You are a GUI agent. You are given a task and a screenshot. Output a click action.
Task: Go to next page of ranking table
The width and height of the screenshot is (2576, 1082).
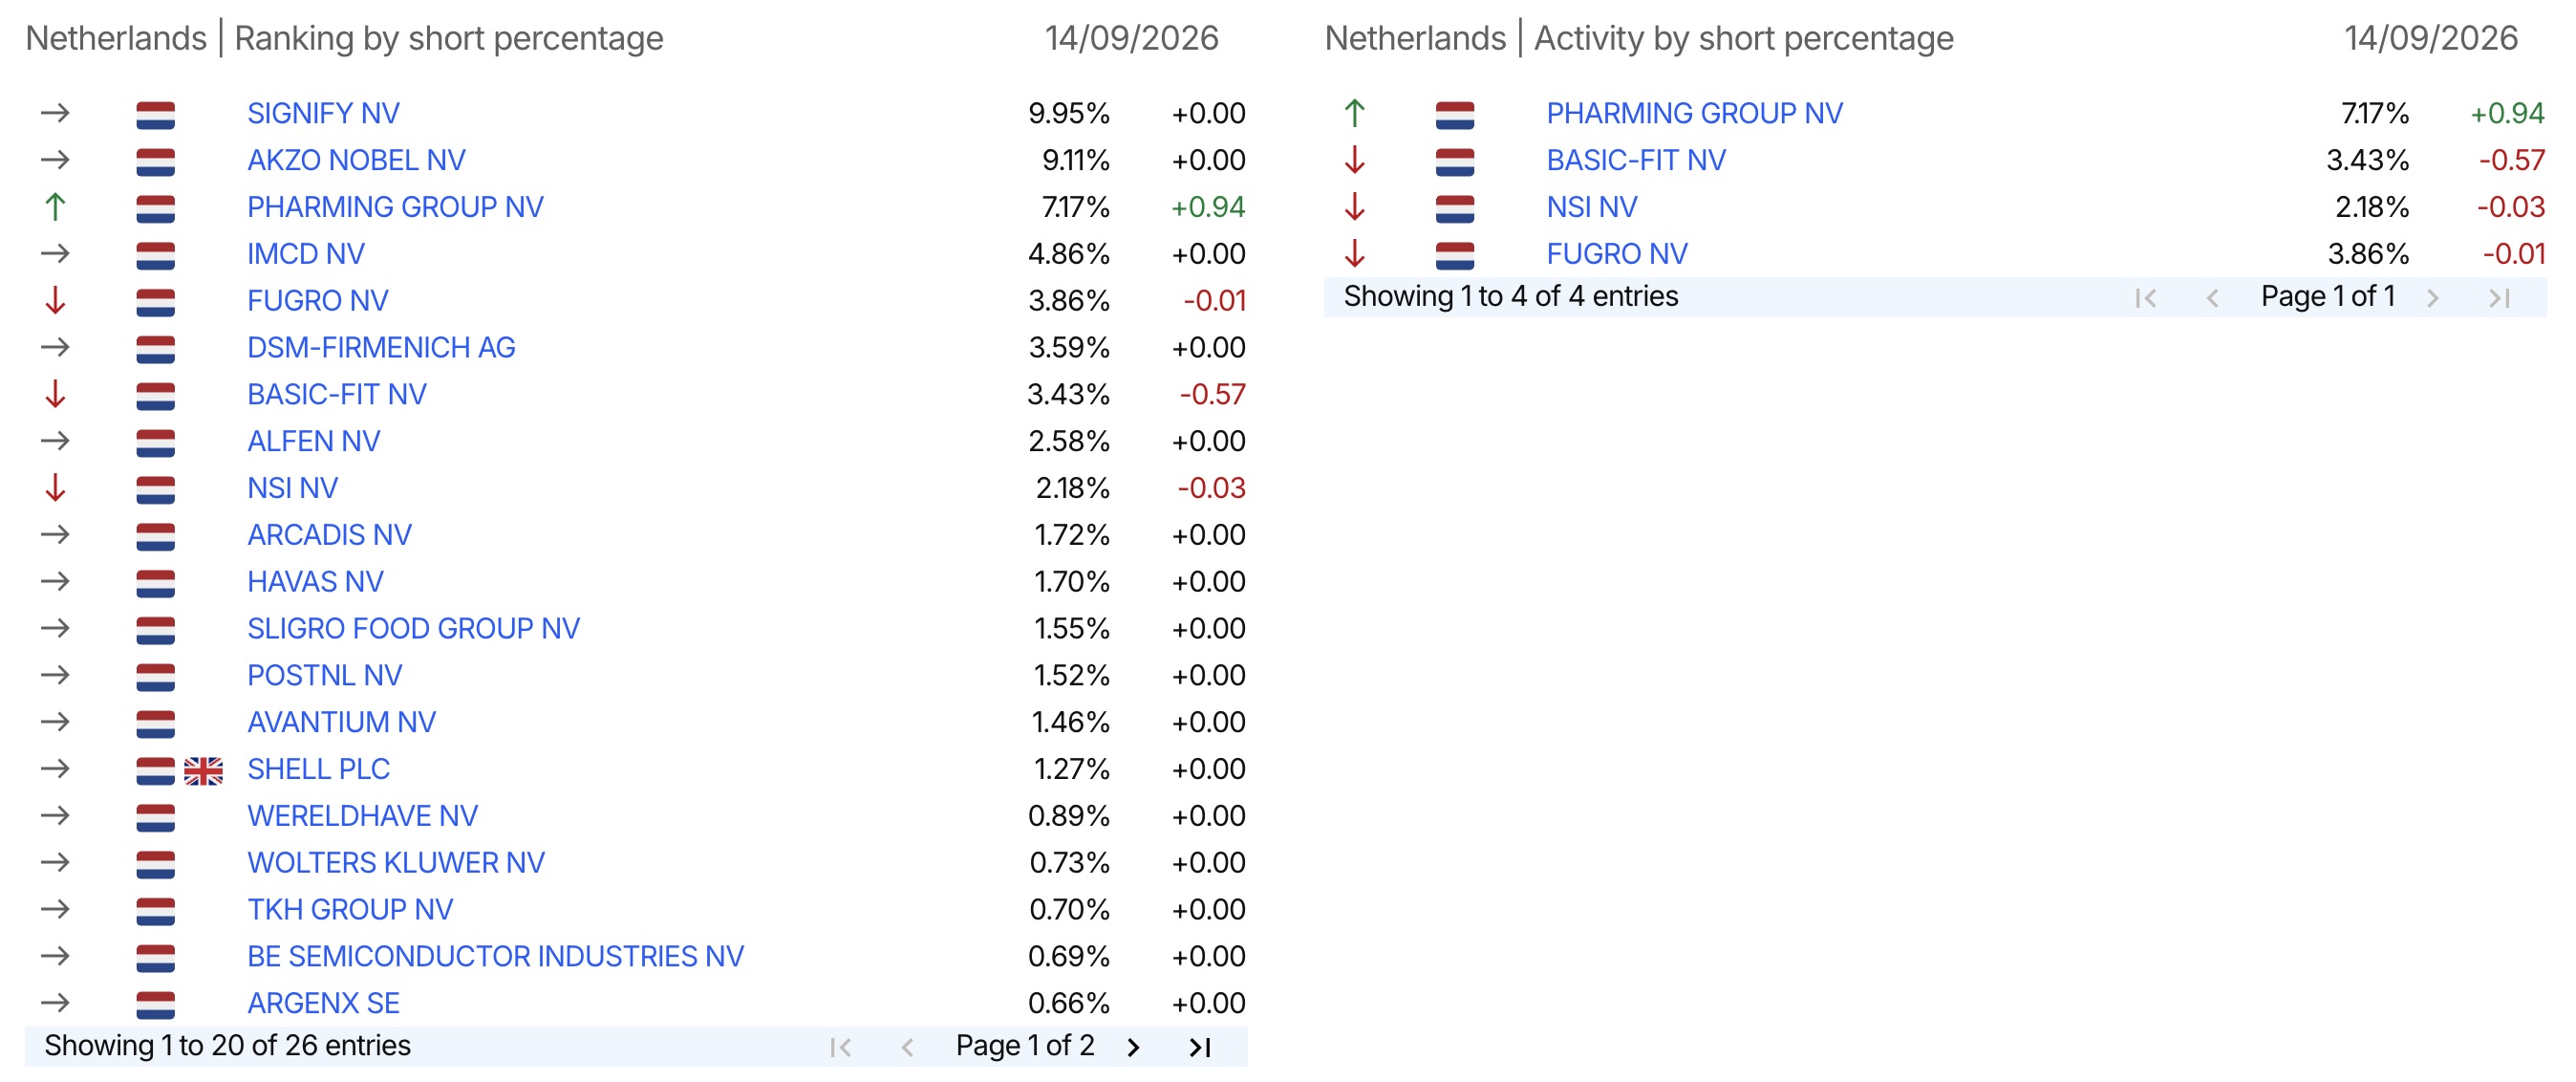pyautogui.click(x=1133, y=1047)
